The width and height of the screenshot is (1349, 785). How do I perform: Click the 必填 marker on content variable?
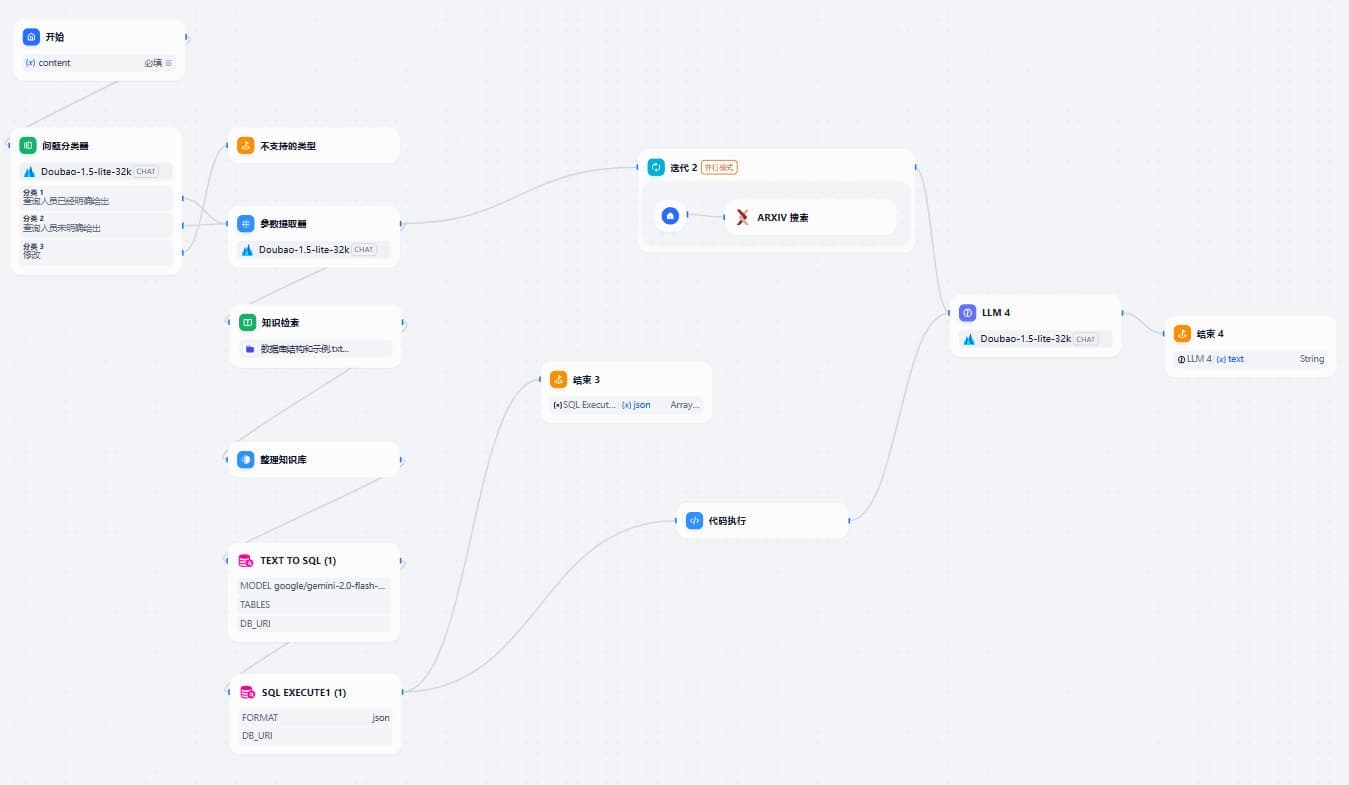[x=153, y=63]
